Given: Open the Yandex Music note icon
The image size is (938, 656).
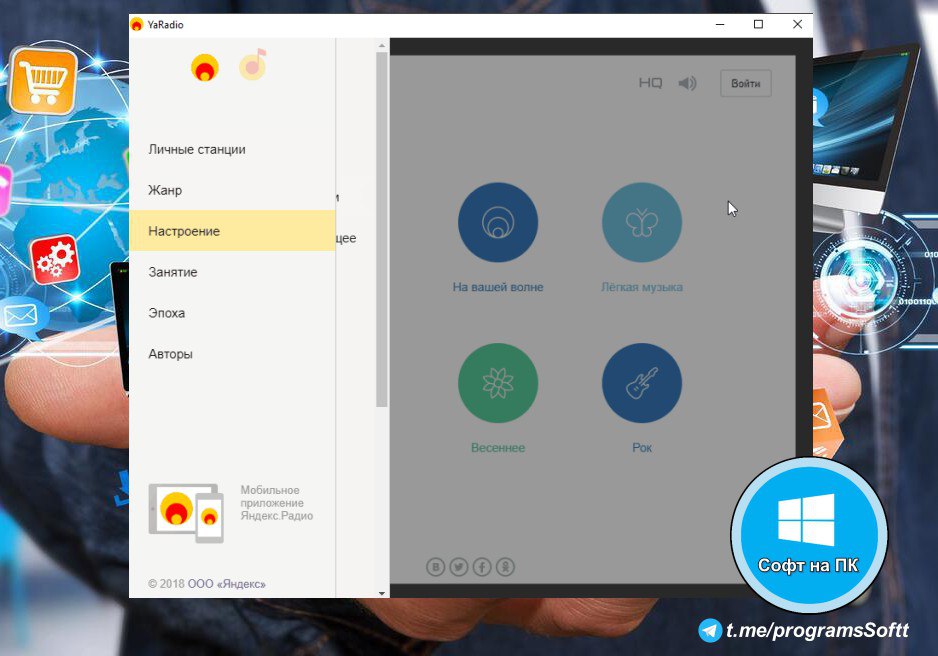Looking at the screenshot, I should click(253, 66).
